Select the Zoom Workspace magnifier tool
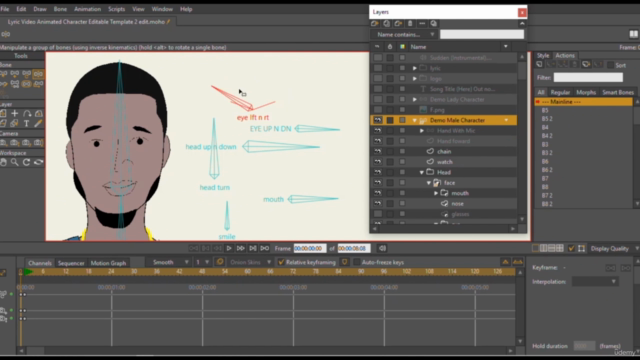Viewport: 640px width, 360px height. 15,162
